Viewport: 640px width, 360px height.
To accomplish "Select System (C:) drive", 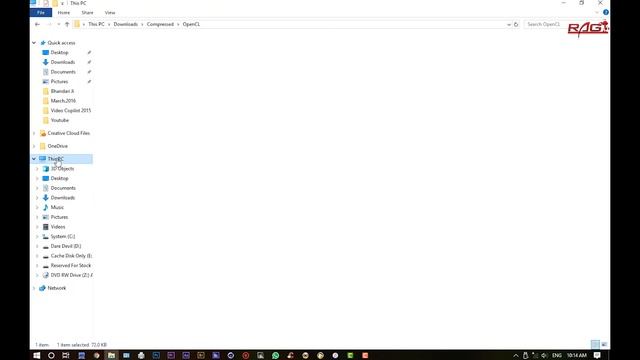I will [x=63, y=236].
